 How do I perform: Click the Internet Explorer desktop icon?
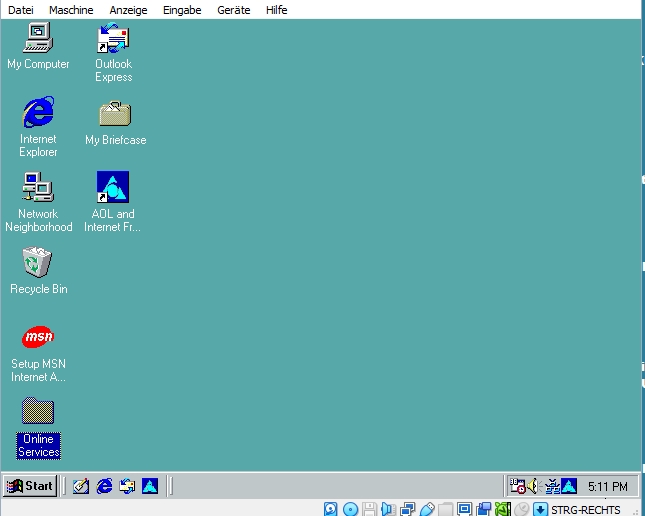tap(38, 113)
